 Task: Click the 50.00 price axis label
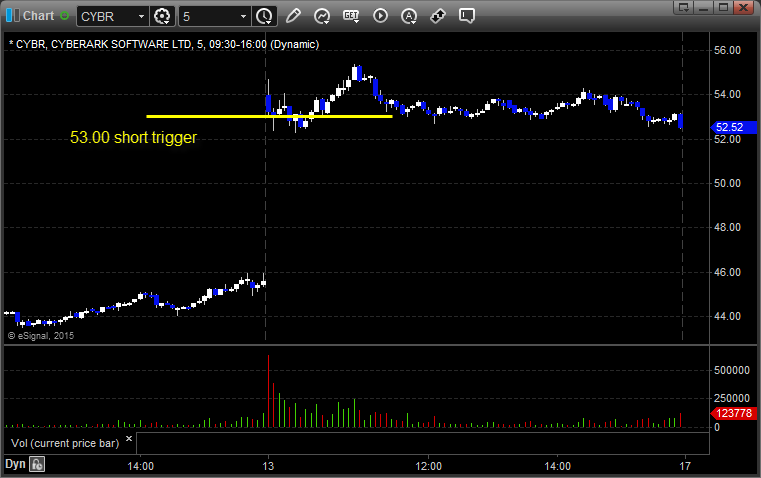pos(727,183)
